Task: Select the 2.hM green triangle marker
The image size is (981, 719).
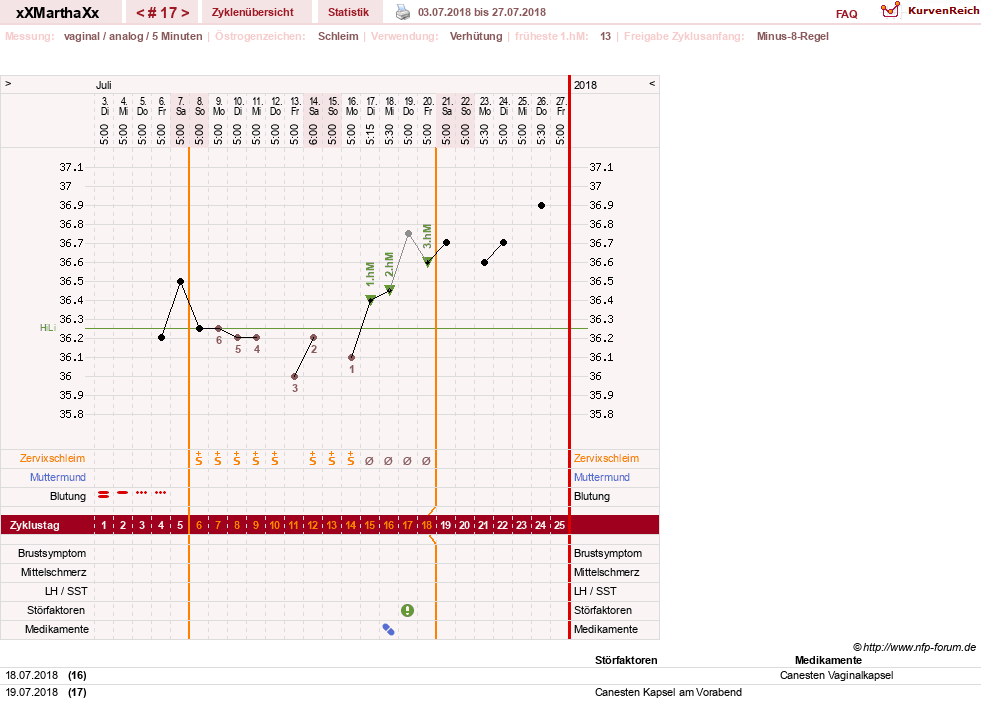Action: coord(389,290)
